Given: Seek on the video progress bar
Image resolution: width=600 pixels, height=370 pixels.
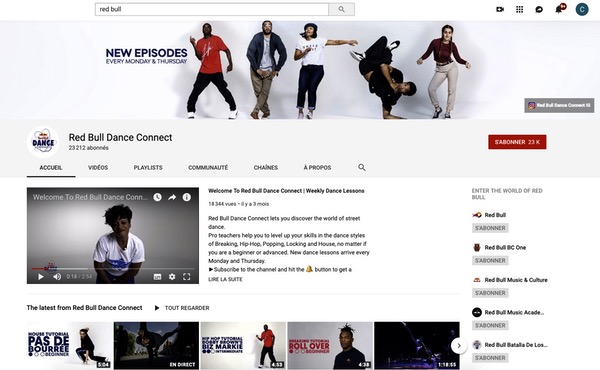Looking at the screenshot, I should 113,269.
